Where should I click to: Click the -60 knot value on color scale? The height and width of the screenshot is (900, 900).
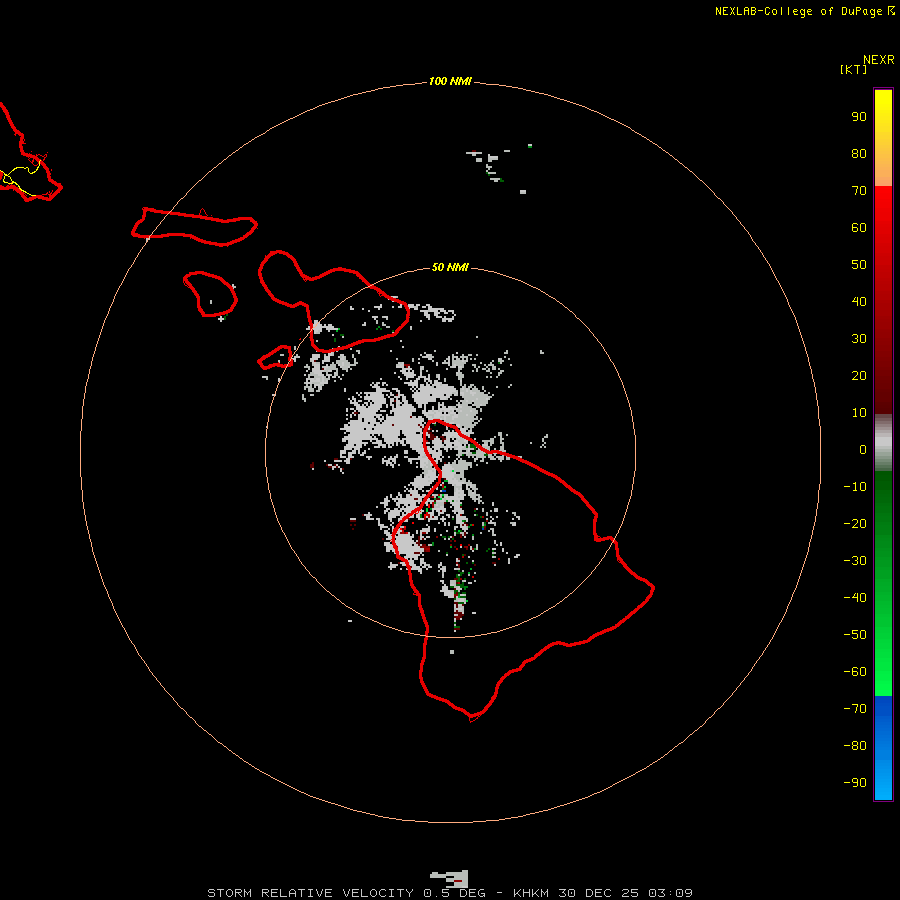pos(855,672)
